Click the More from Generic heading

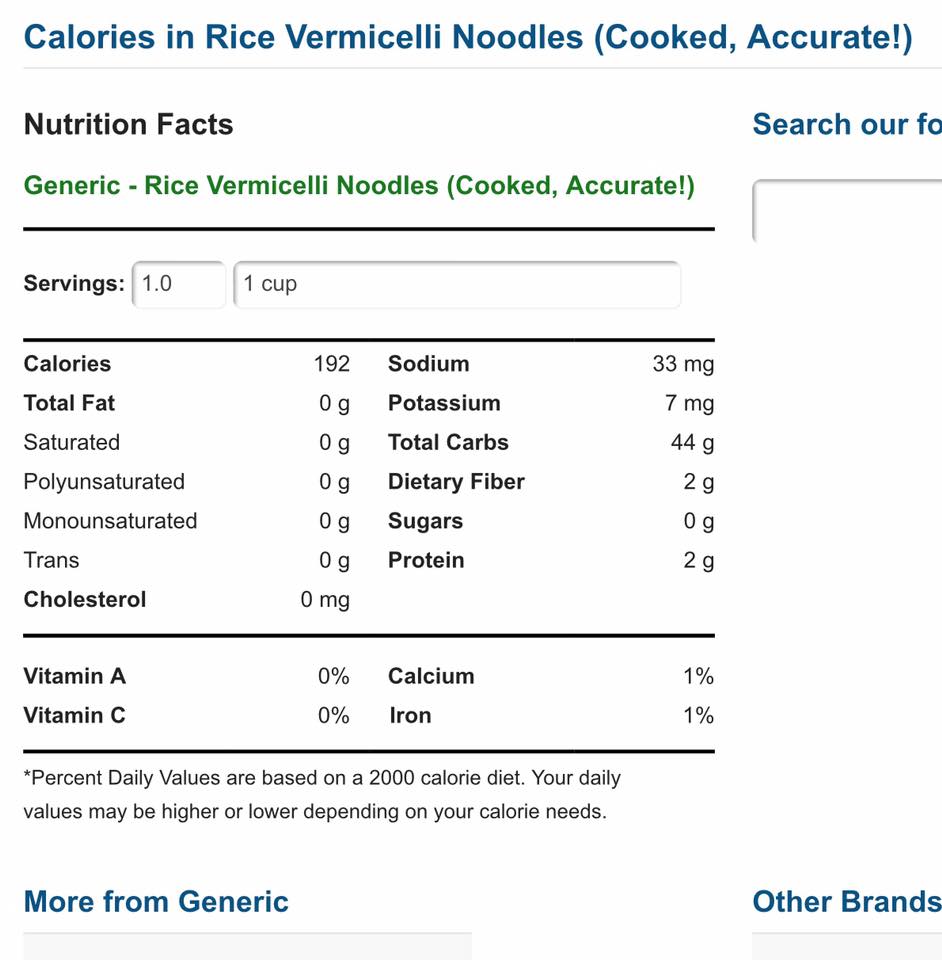tap(156, 901)
